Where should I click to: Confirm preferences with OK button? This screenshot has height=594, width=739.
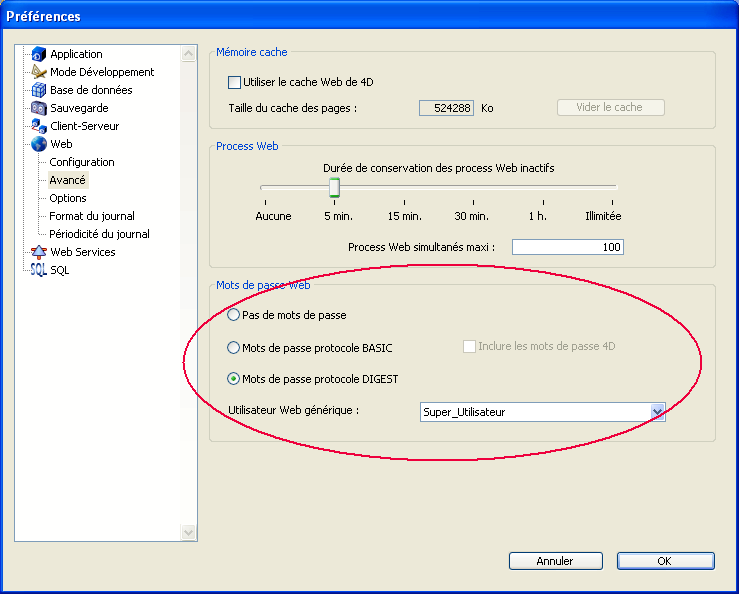[664, 561]
